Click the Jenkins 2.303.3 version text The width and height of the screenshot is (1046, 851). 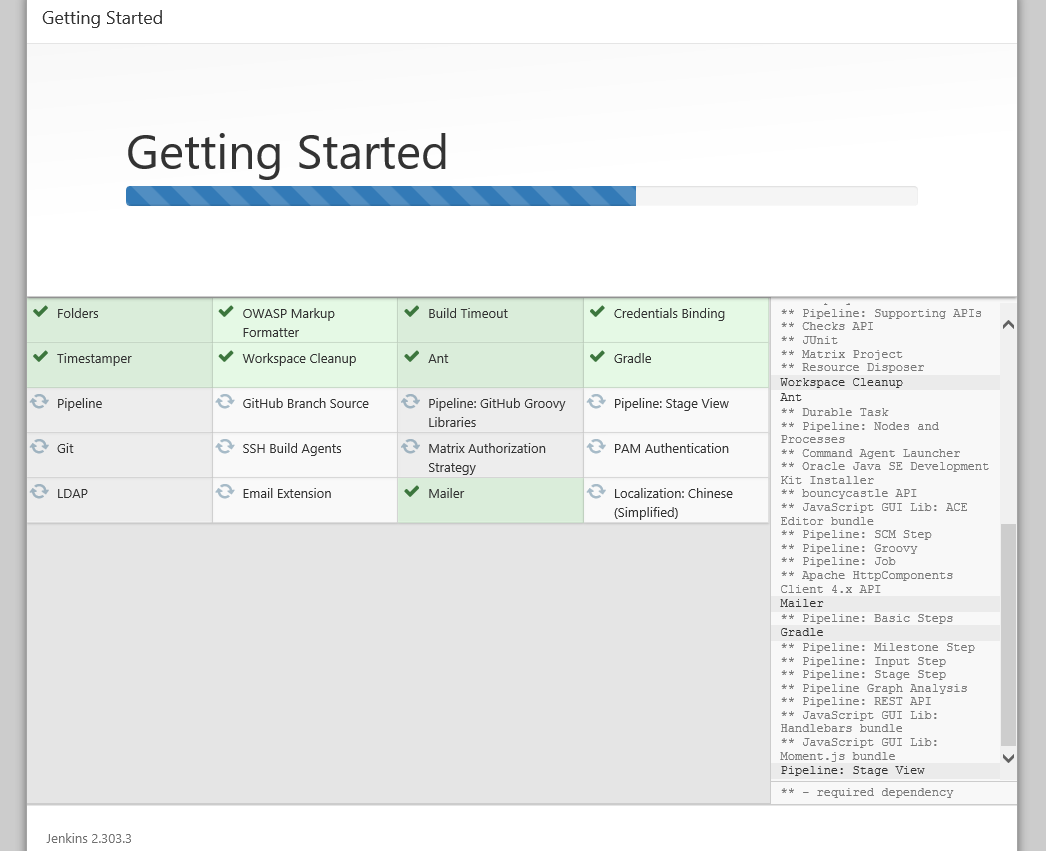tap(89, 838)
